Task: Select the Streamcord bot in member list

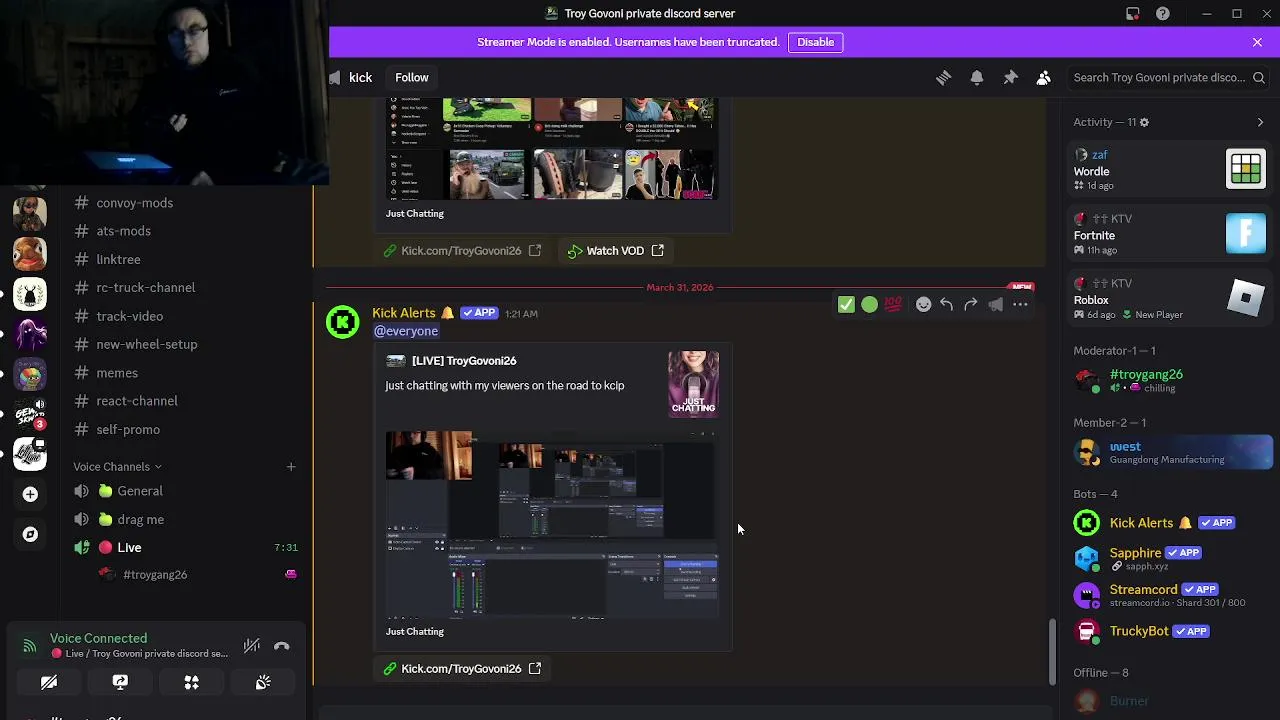Action: (1170, 595)
